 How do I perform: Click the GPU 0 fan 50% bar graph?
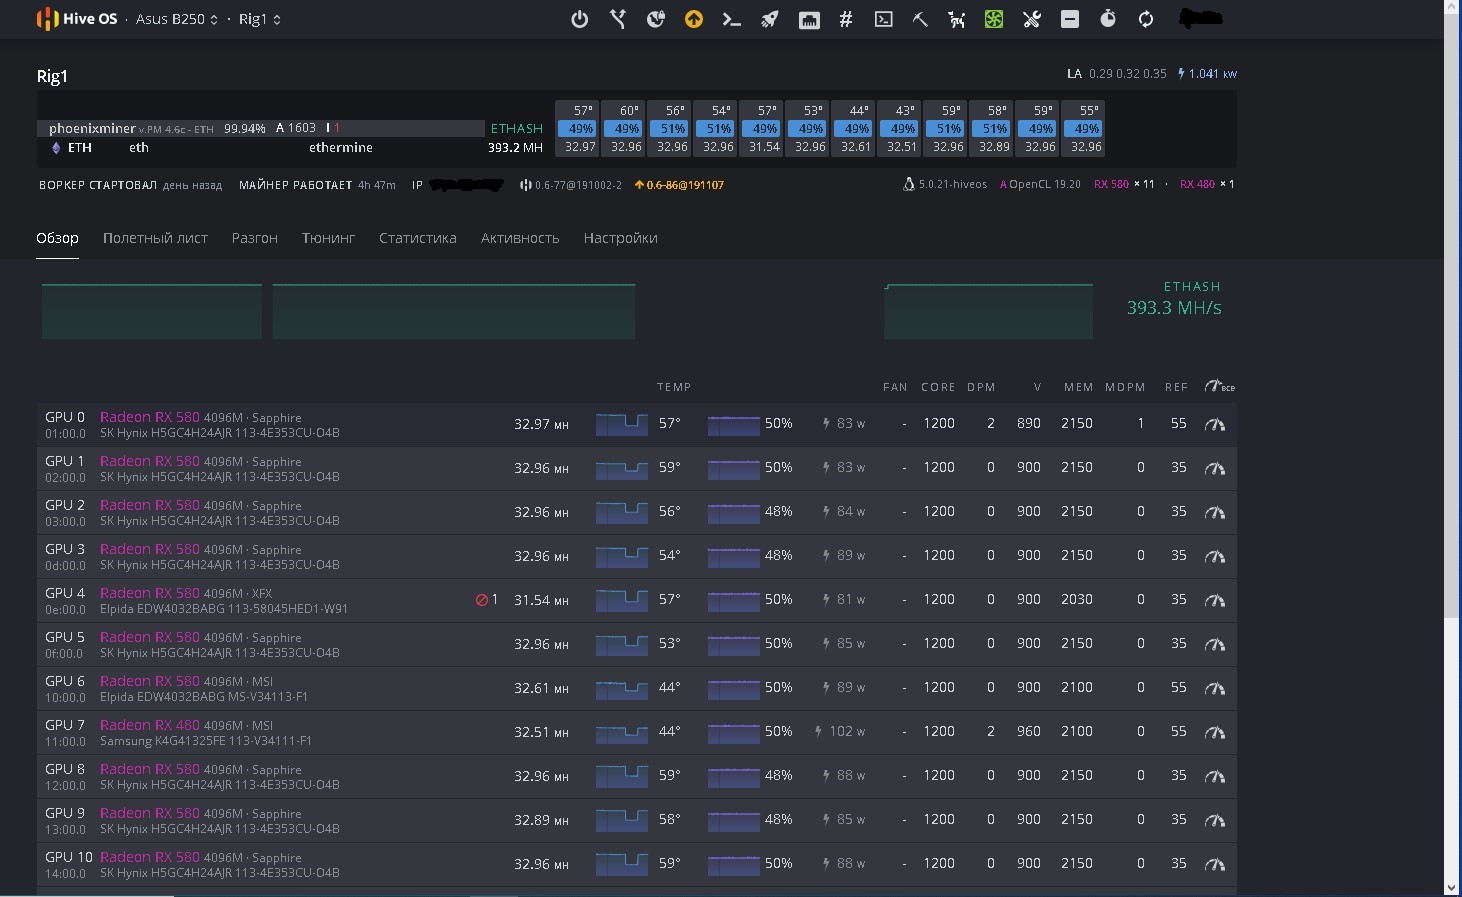point(734,424)
